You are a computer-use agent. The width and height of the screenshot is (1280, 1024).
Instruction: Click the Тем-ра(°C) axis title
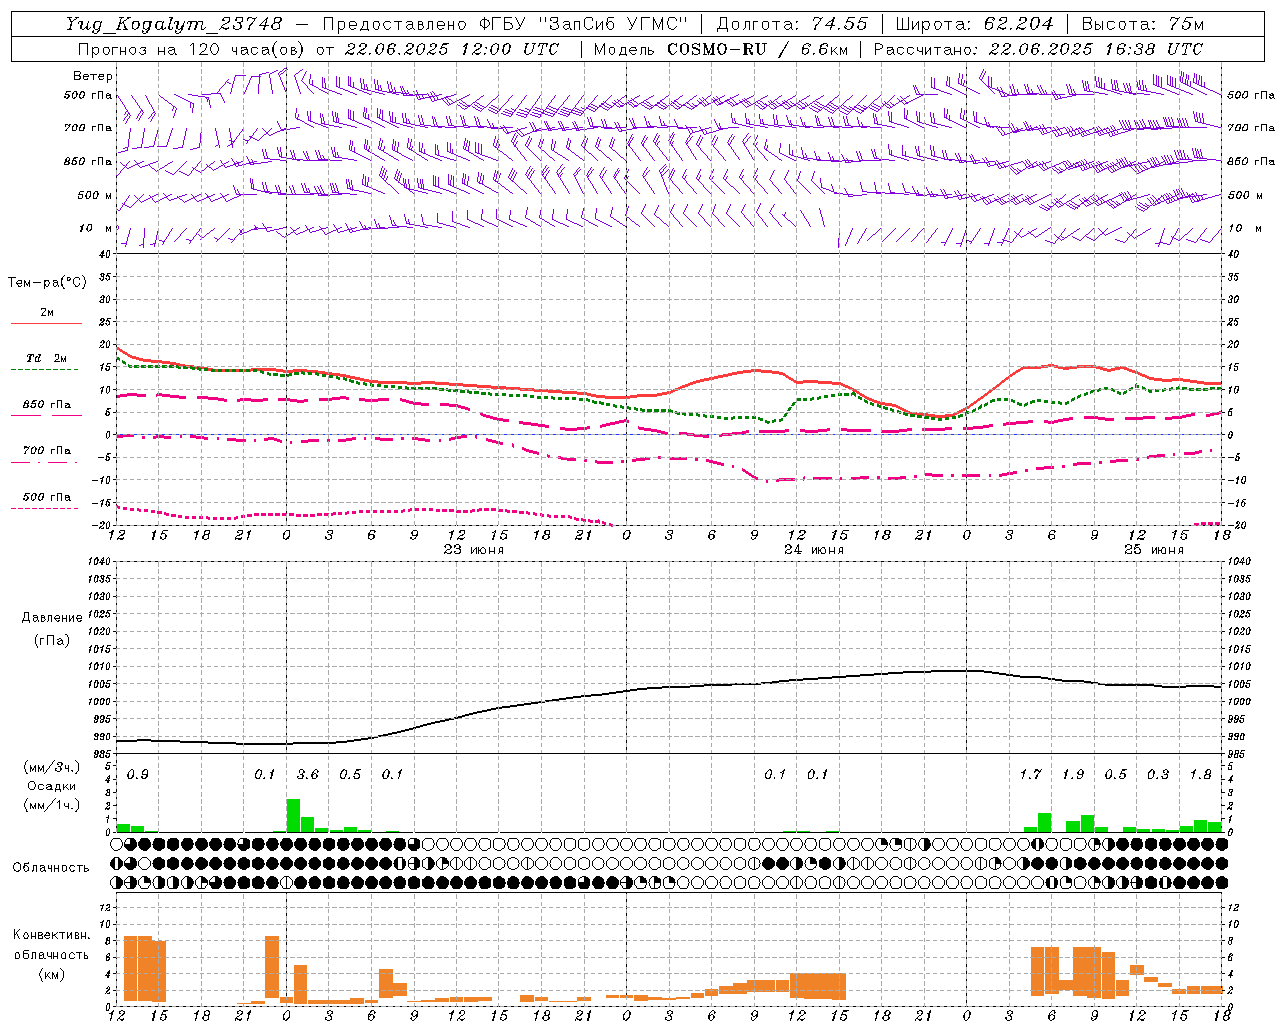point(47,283)
